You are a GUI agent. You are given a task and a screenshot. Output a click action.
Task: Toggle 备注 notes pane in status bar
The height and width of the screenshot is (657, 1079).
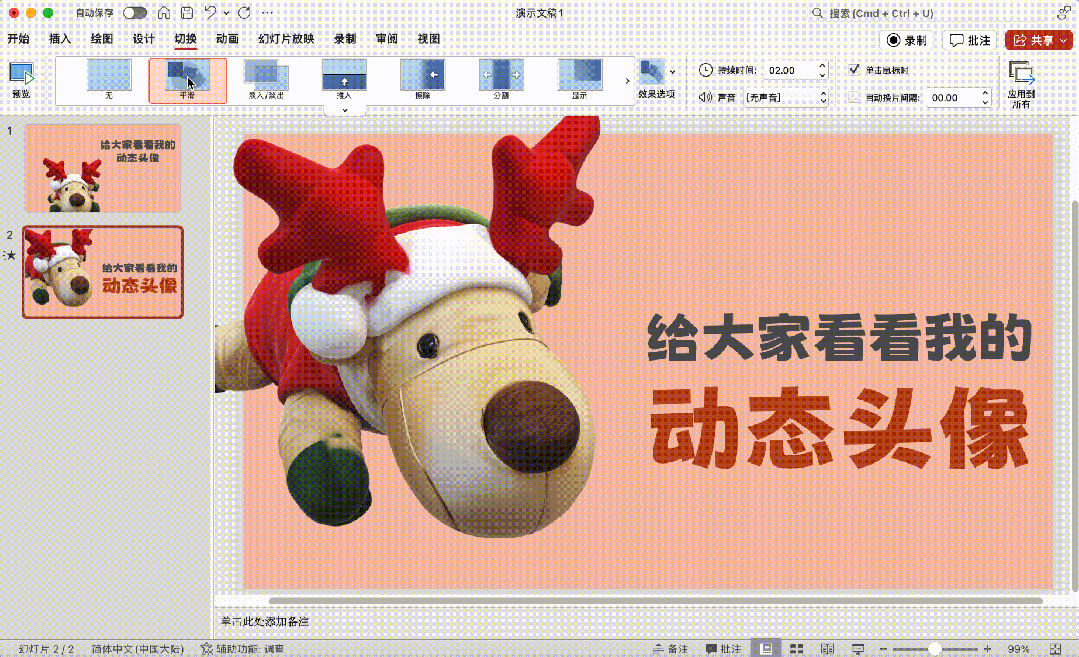[x=670, y=649]
